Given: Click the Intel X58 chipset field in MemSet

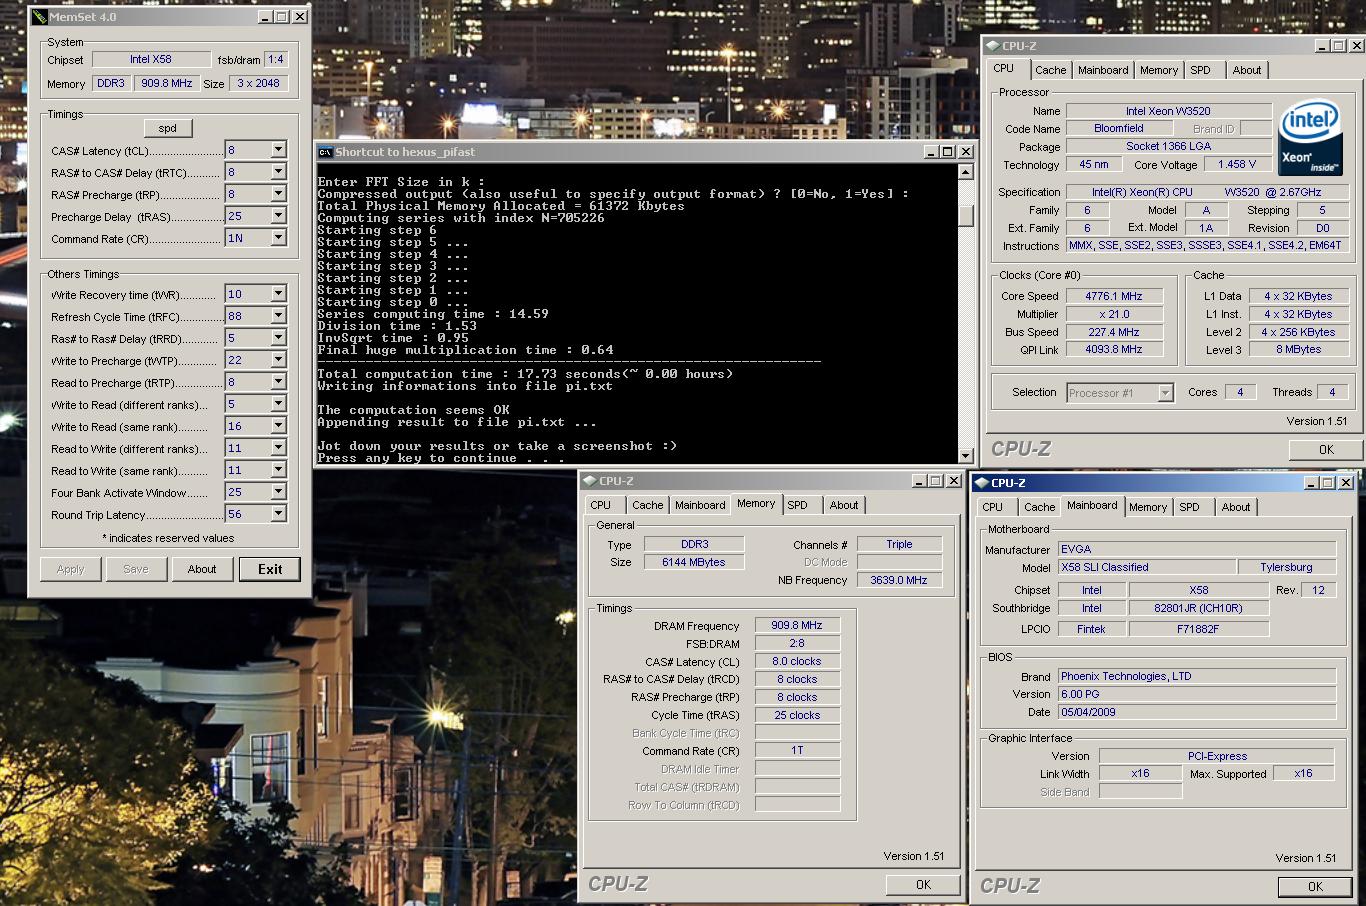Looking at the screenshot, I should (x=151, y=59).
